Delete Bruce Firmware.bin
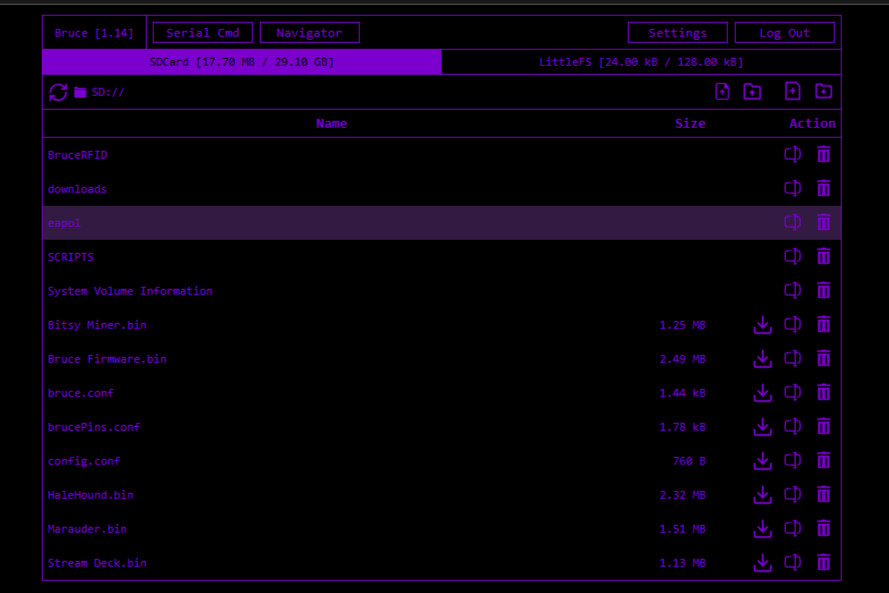Screen dimensions: 889x593 click(823, 358)
